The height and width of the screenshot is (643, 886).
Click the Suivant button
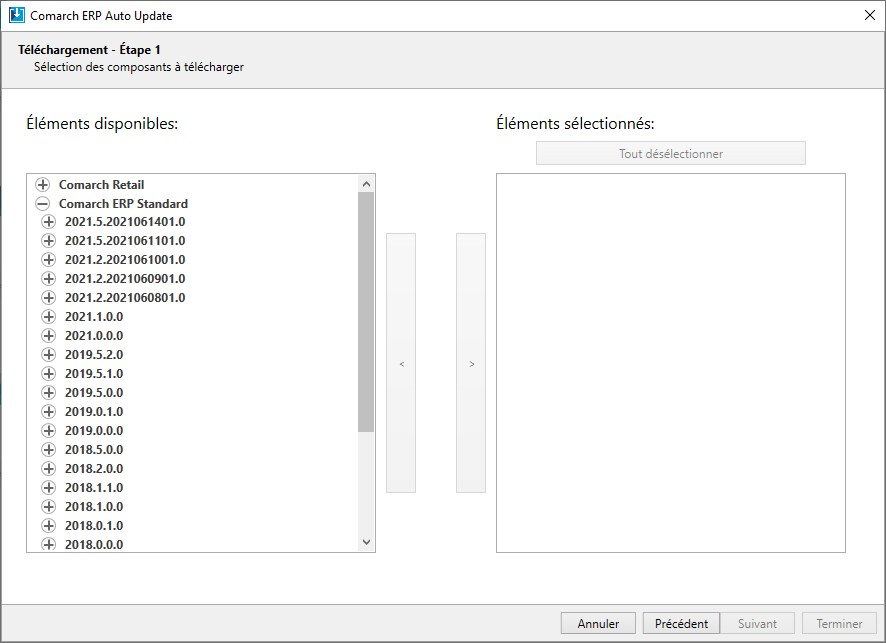757,623
